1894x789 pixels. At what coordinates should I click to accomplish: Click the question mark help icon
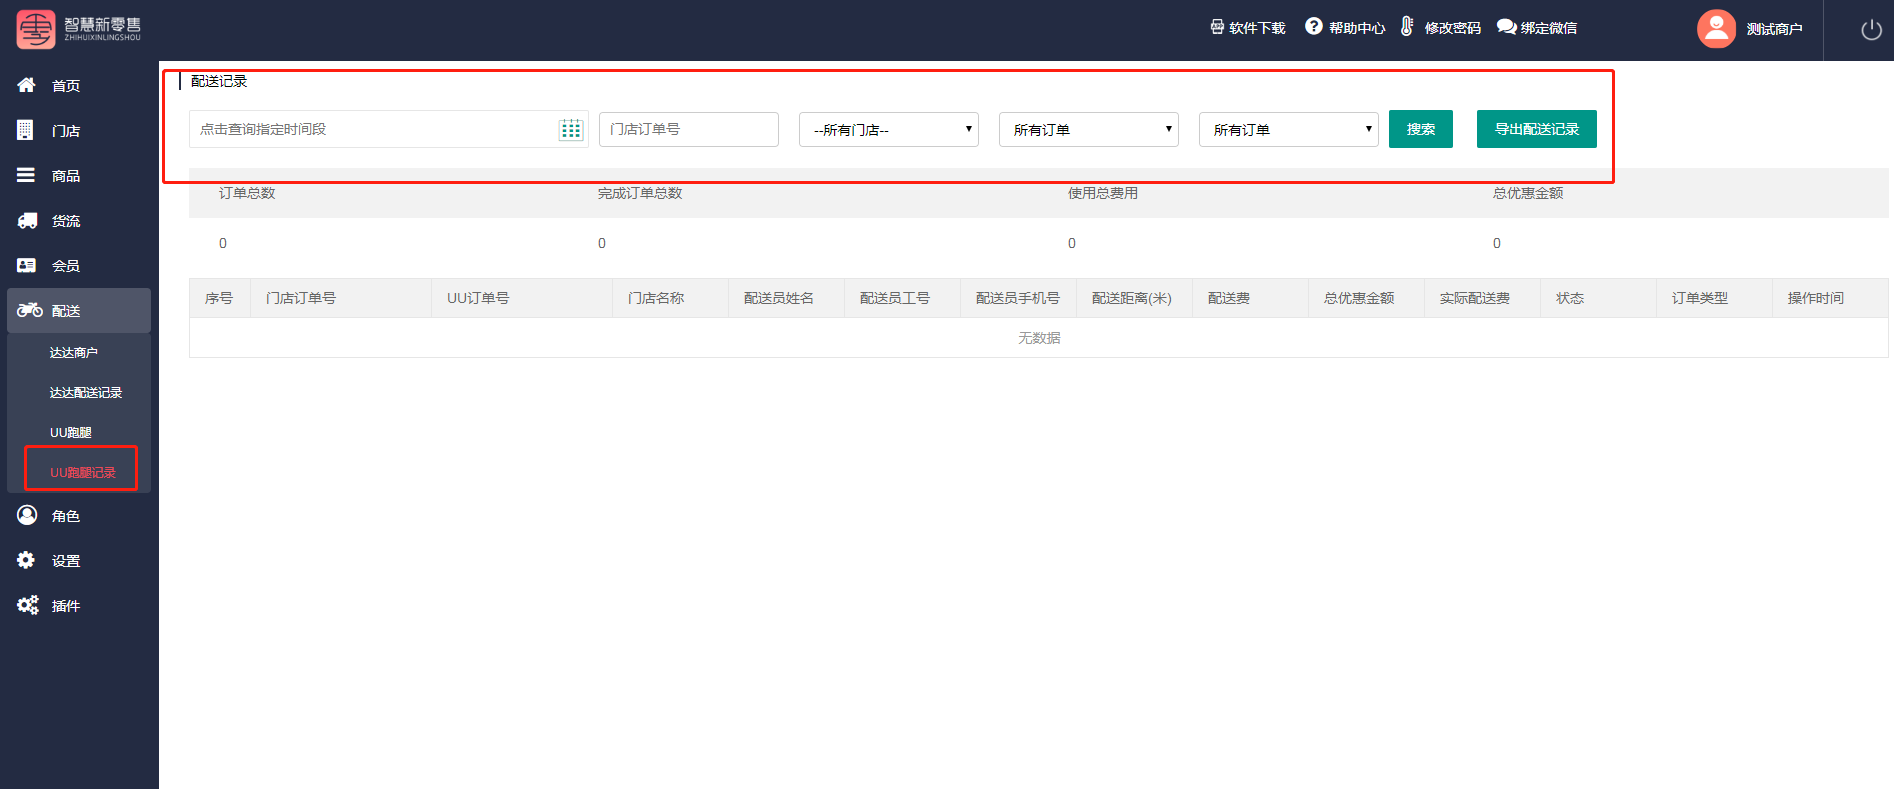point(1314,26)
